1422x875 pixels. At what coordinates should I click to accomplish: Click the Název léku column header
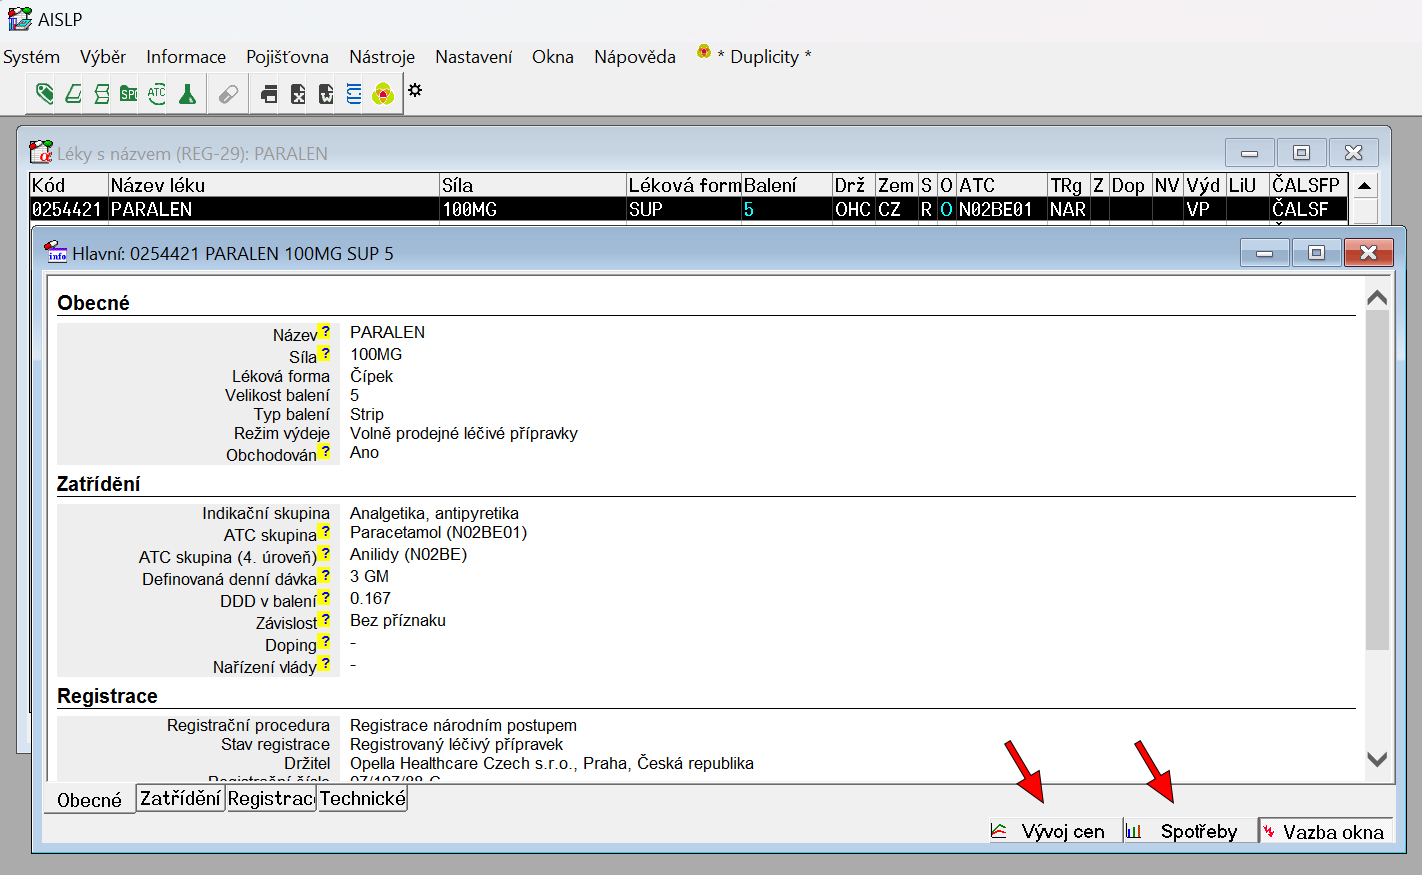coord(274,185)
